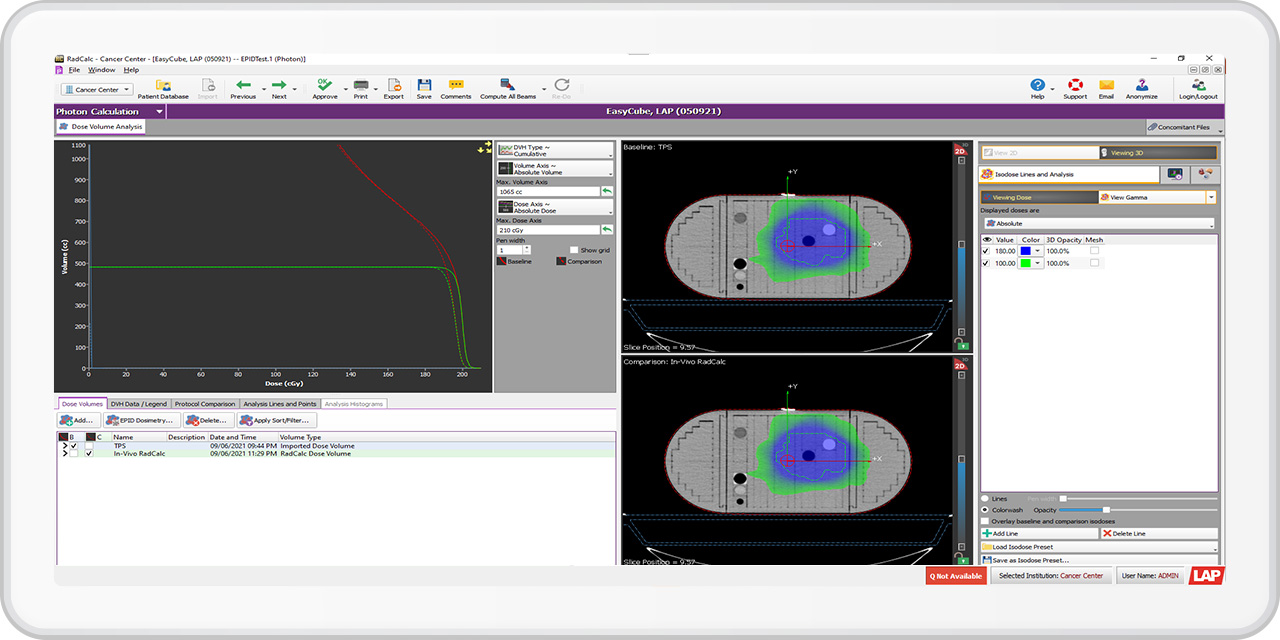Export the calculation via Export icon
This screenshot has width=1280, height=640.
point(394,86)
